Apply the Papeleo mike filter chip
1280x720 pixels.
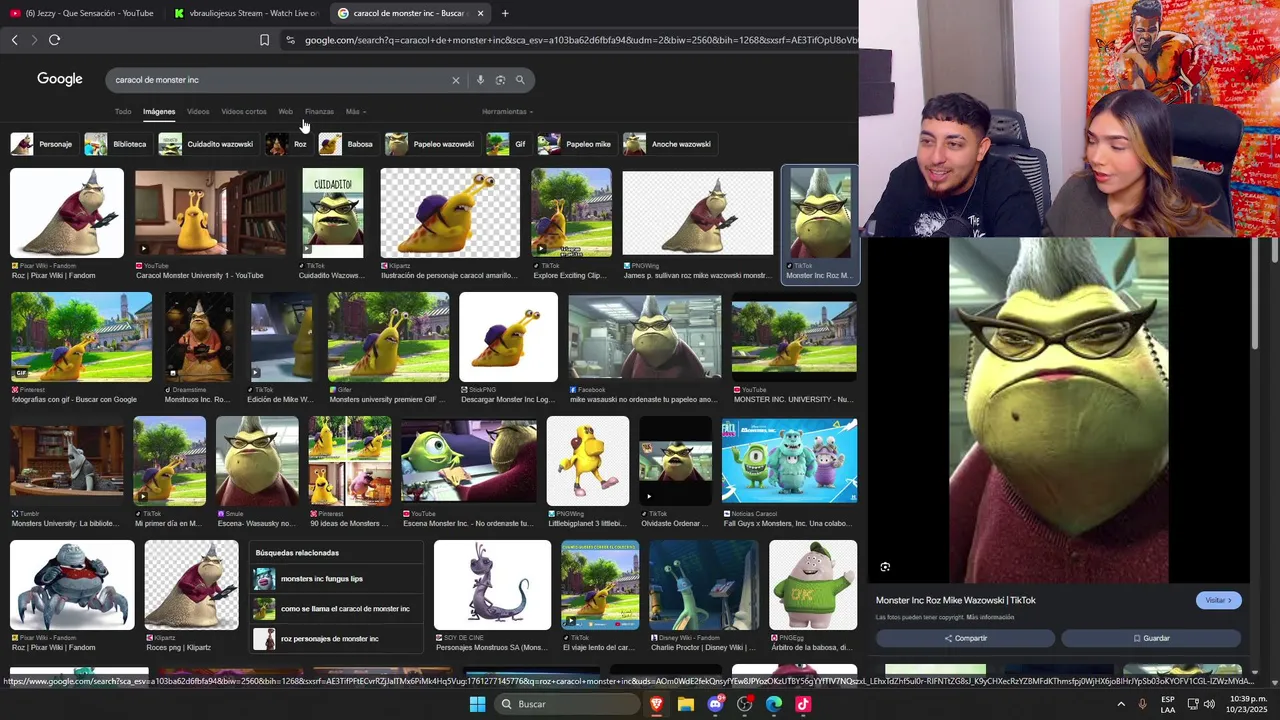576,144
